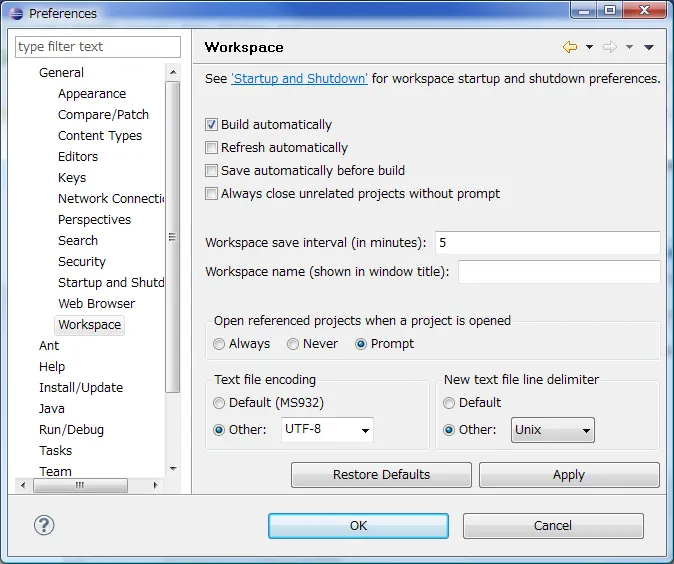674x564 pixels.
Task: Select Default (MS932) text file encoding
Action: 219,403
